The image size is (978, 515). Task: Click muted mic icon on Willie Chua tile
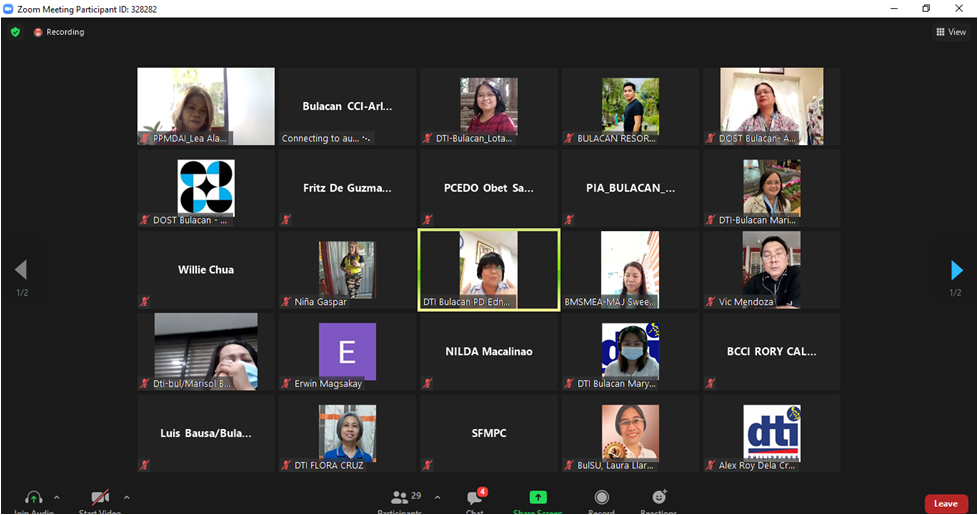coord(145,302)
